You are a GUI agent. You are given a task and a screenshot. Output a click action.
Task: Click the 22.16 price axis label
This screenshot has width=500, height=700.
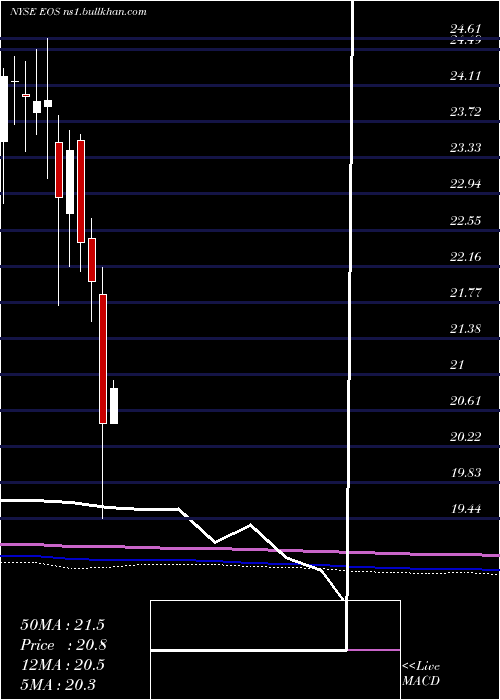coord(465,257)
